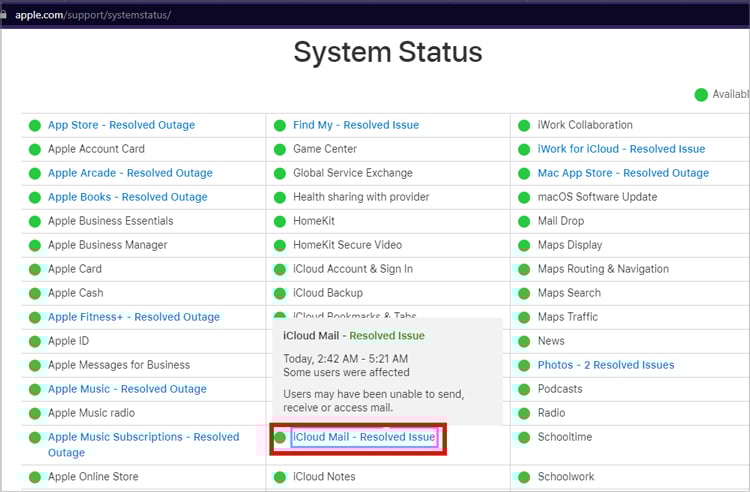
Task: Open Mac App Store Resolved Outage
Action: point(623,173)
